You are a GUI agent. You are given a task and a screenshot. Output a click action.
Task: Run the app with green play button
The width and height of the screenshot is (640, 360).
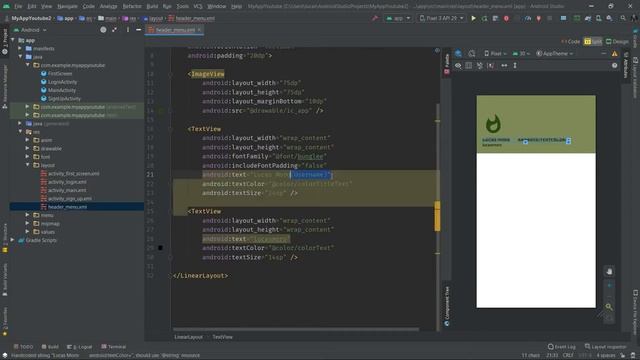point(473,18)
